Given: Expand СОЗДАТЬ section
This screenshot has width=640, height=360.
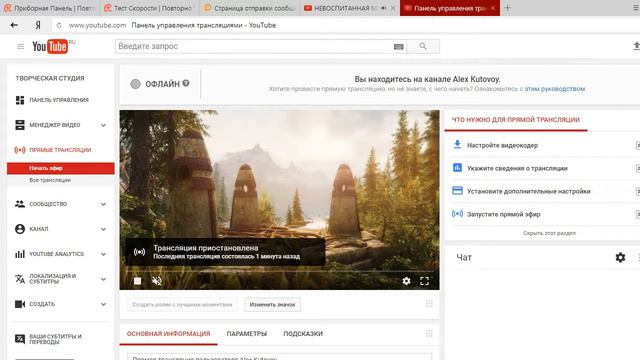Looking at the screenshot, I should point(103,304).
